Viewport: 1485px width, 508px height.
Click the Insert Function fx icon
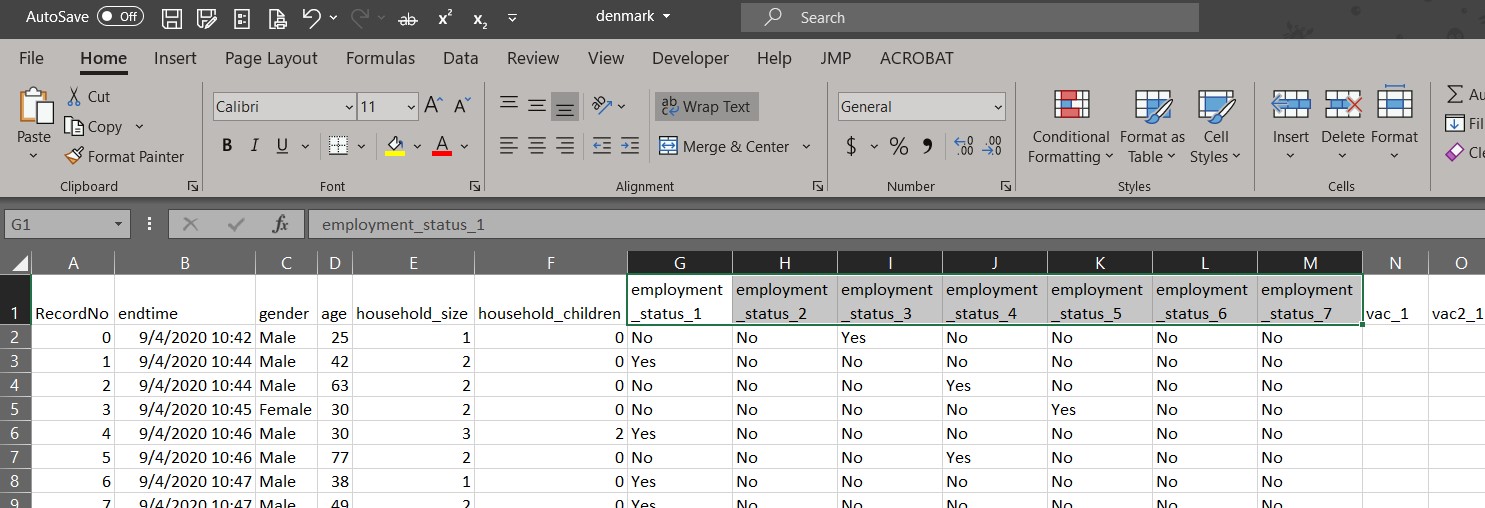pyautogui.click(x=280, y=225)
